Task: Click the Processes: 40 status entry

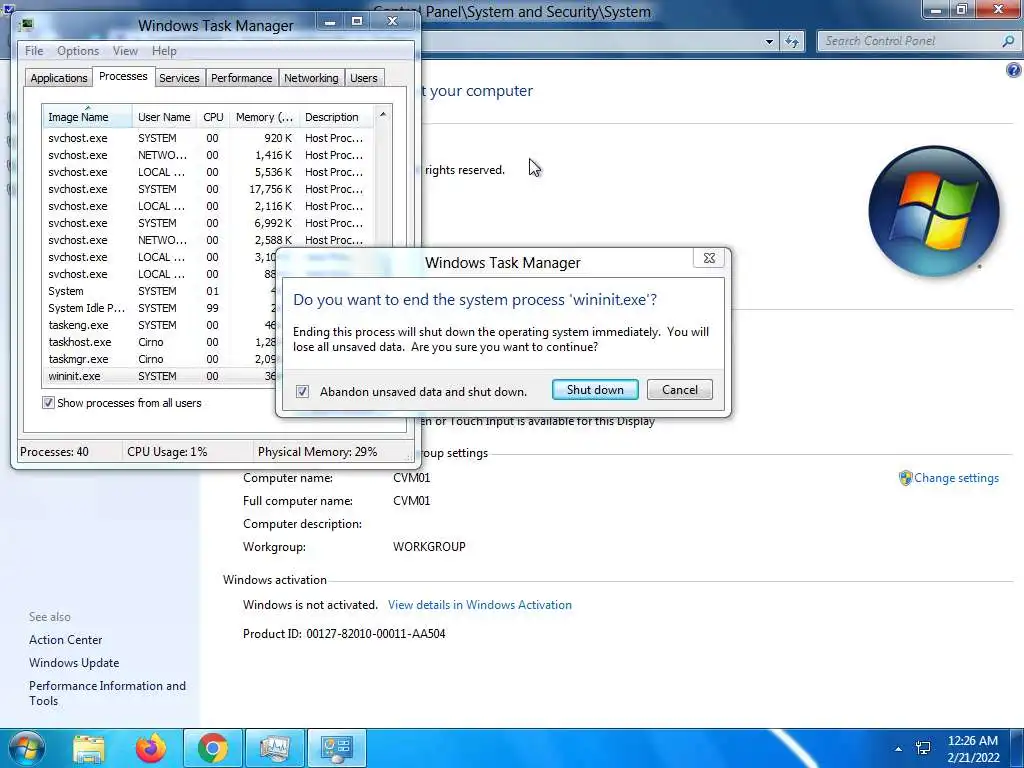Action: click(54, 452)
